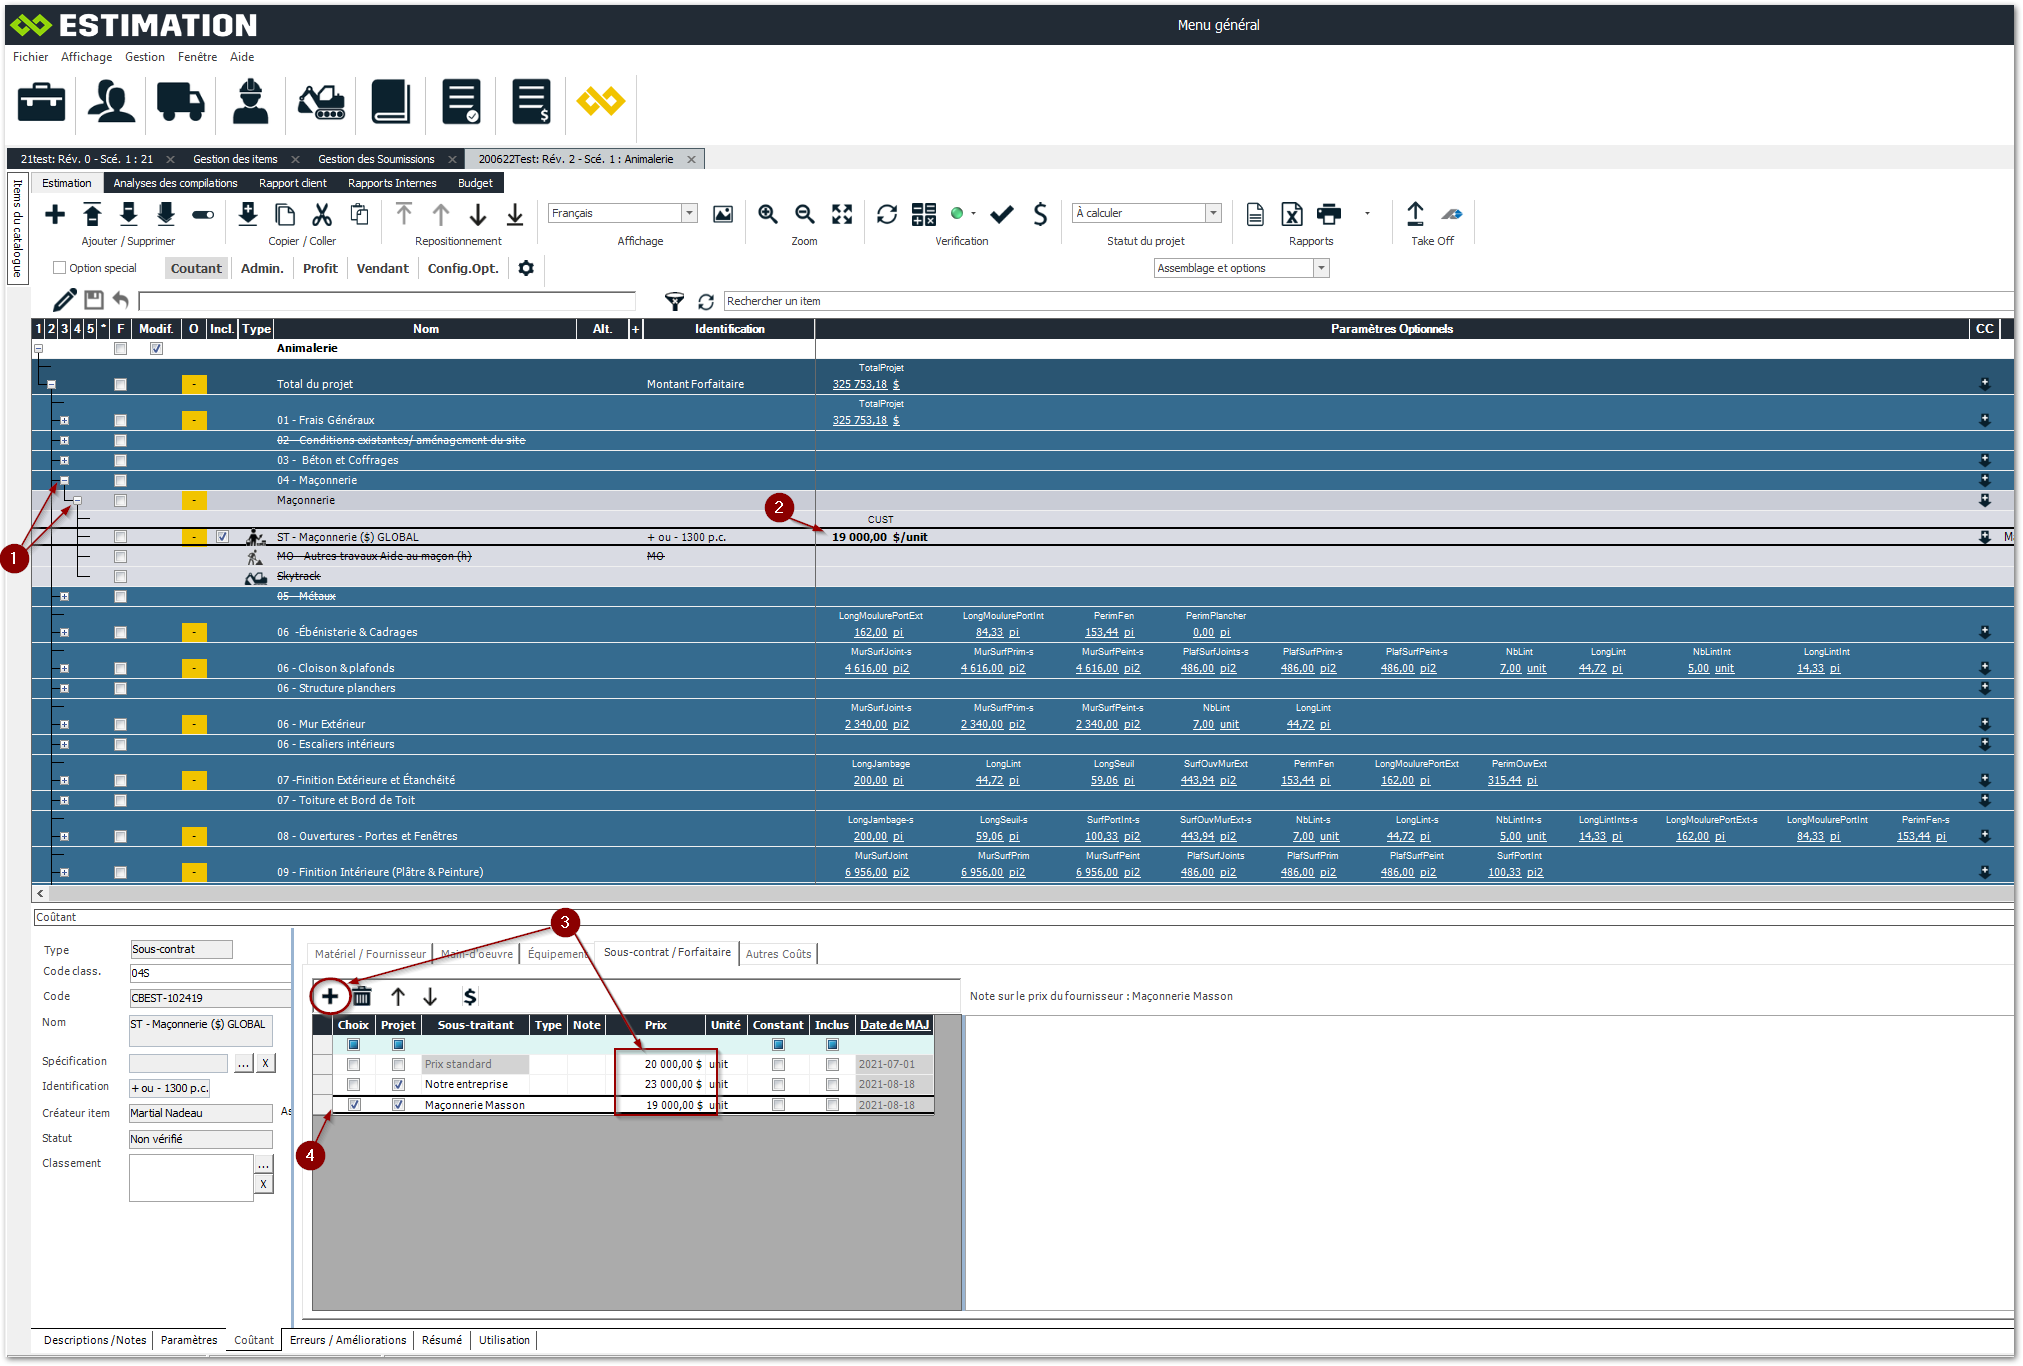This screenshot has height=1366, width=2023.
Task: Click the zoom in magnifier icon
Action: (768, 214)
